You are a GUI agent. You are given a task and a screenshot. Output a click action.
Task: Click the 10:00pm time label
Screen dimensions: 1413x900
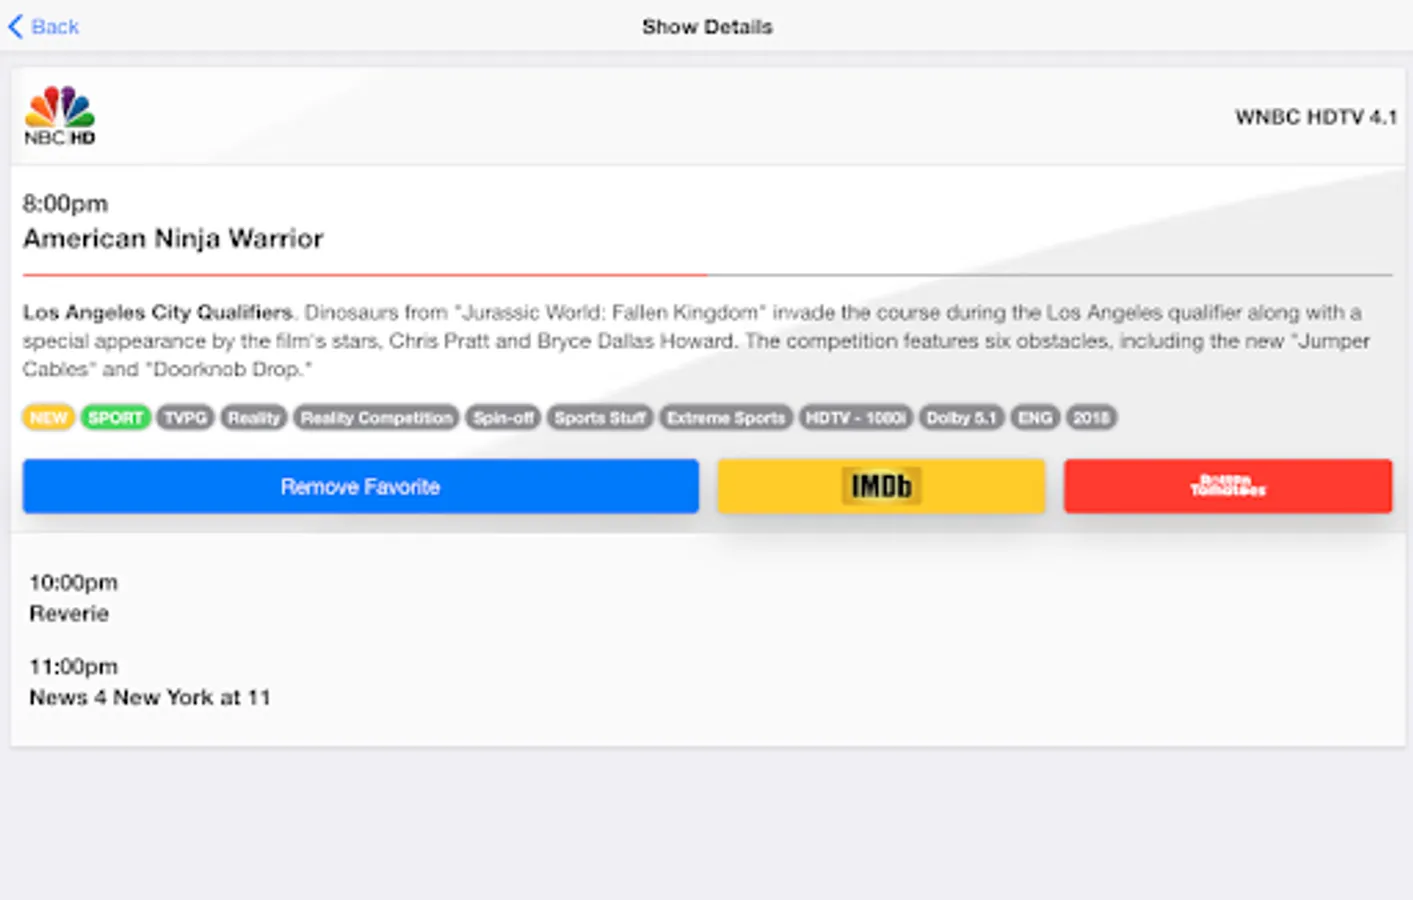point(73,582)
